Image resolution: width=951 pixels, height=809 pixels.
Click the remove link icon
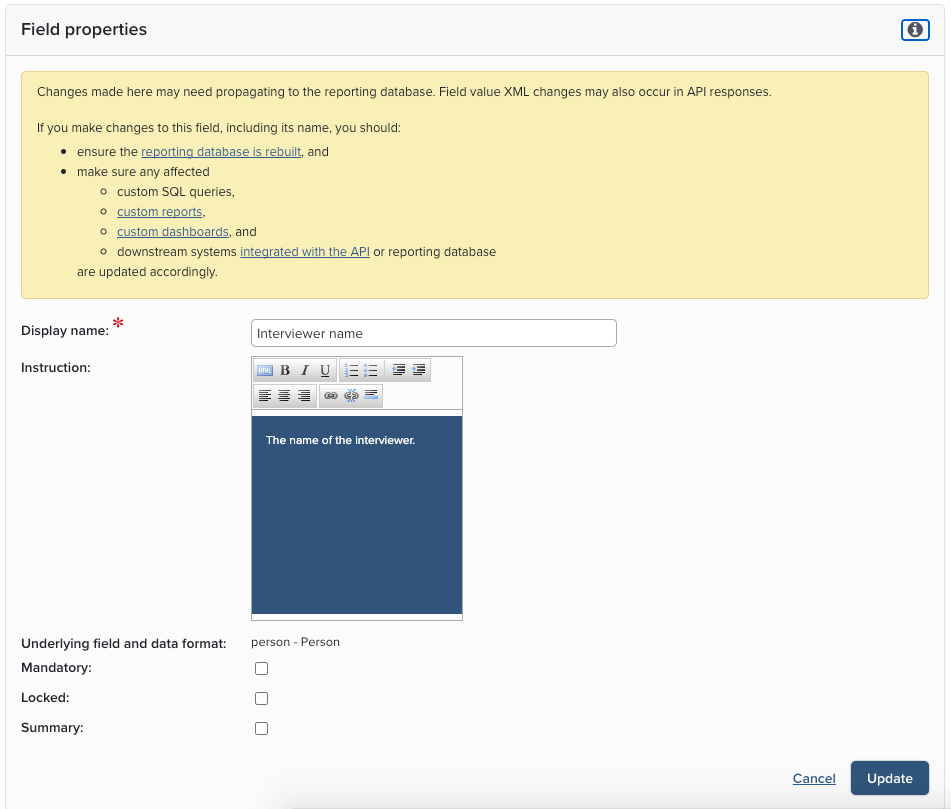tap(351, 396)
